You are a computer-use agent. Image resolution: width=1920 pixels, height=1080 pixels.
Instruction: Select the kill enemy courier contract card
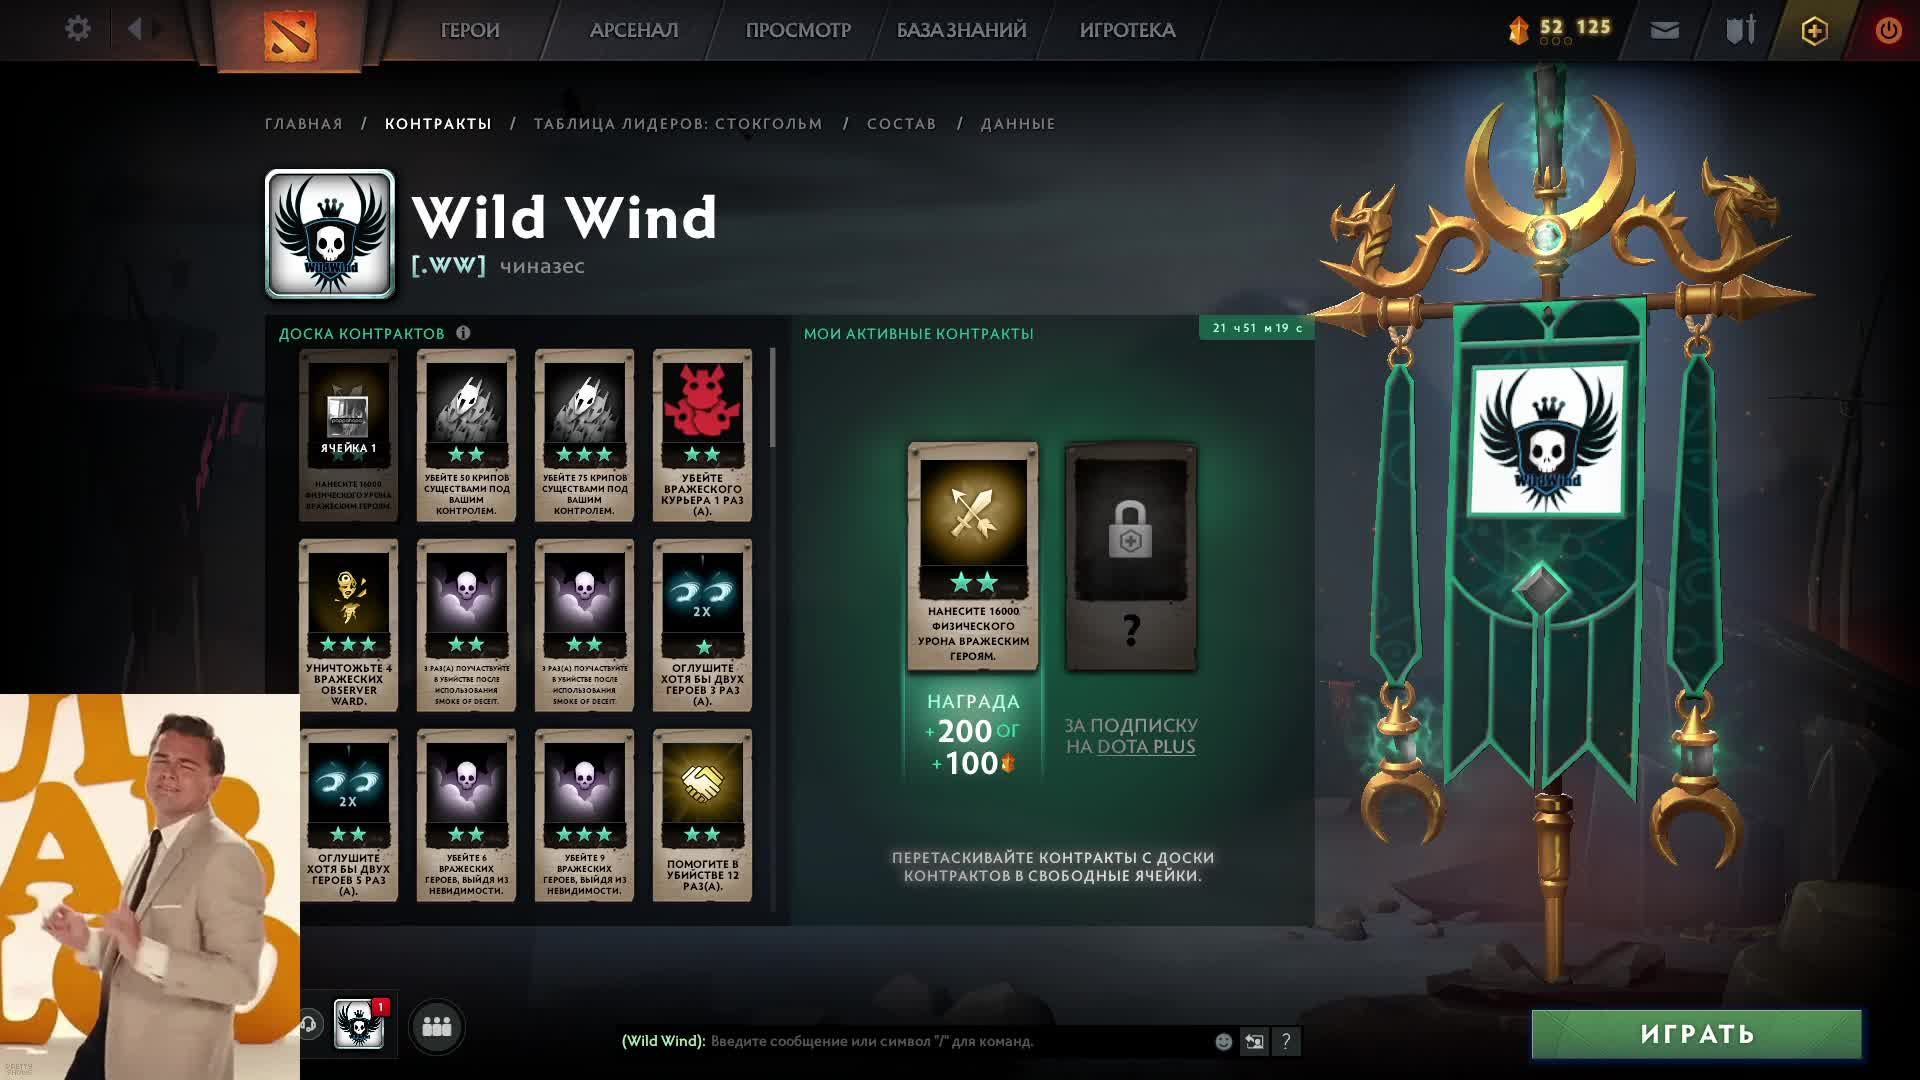[702, 435]
